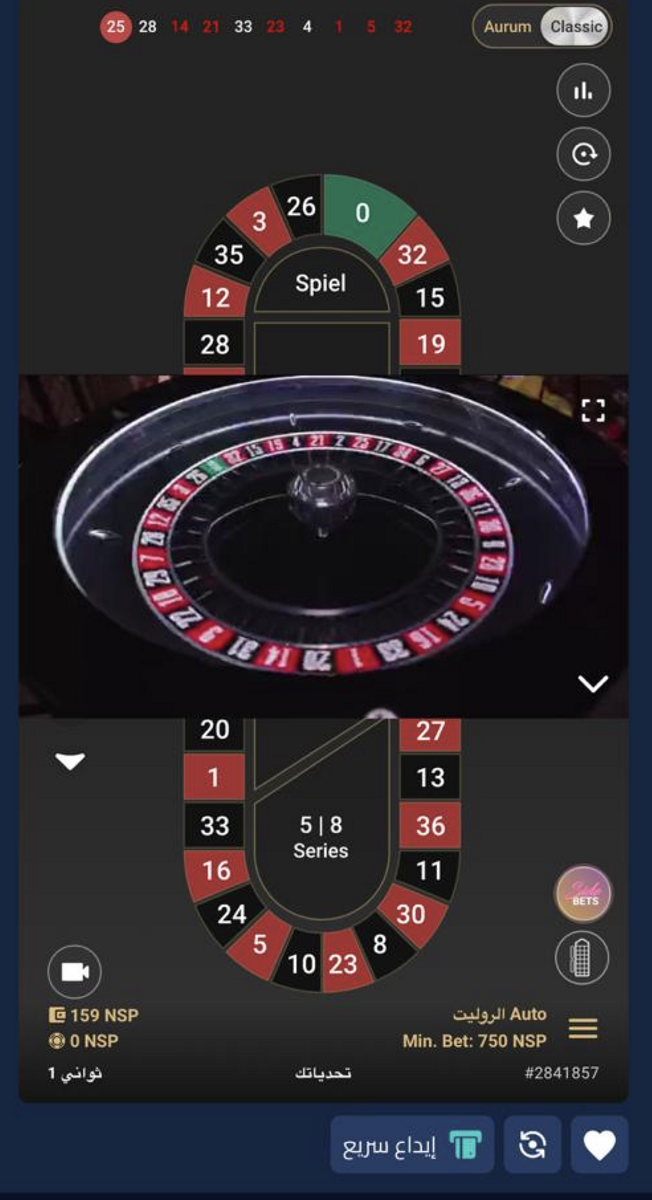Click the refresh balance icon
This screenshot has width=652, height=1200.
click(x=533, y=1145)
